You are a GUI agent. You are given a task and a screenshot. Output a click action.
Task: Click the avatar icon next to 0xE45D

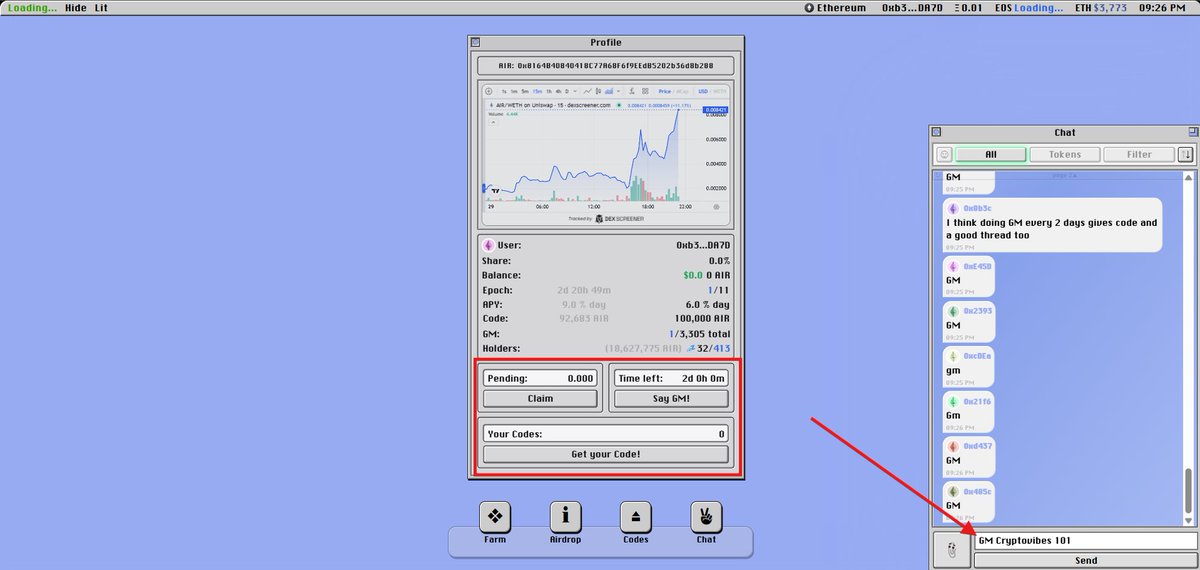[953, 267]
